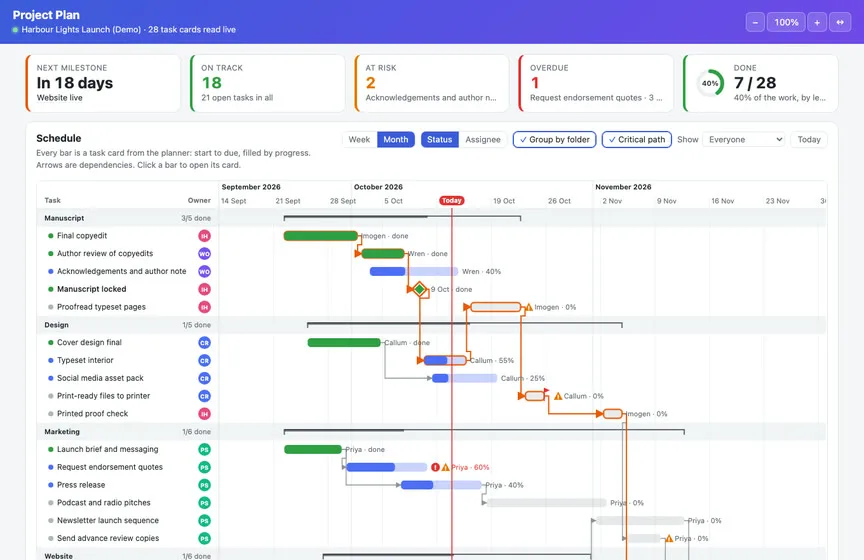
Task: Open the Launch brief and messaging green bar
Action: click(x=313, y=450)
